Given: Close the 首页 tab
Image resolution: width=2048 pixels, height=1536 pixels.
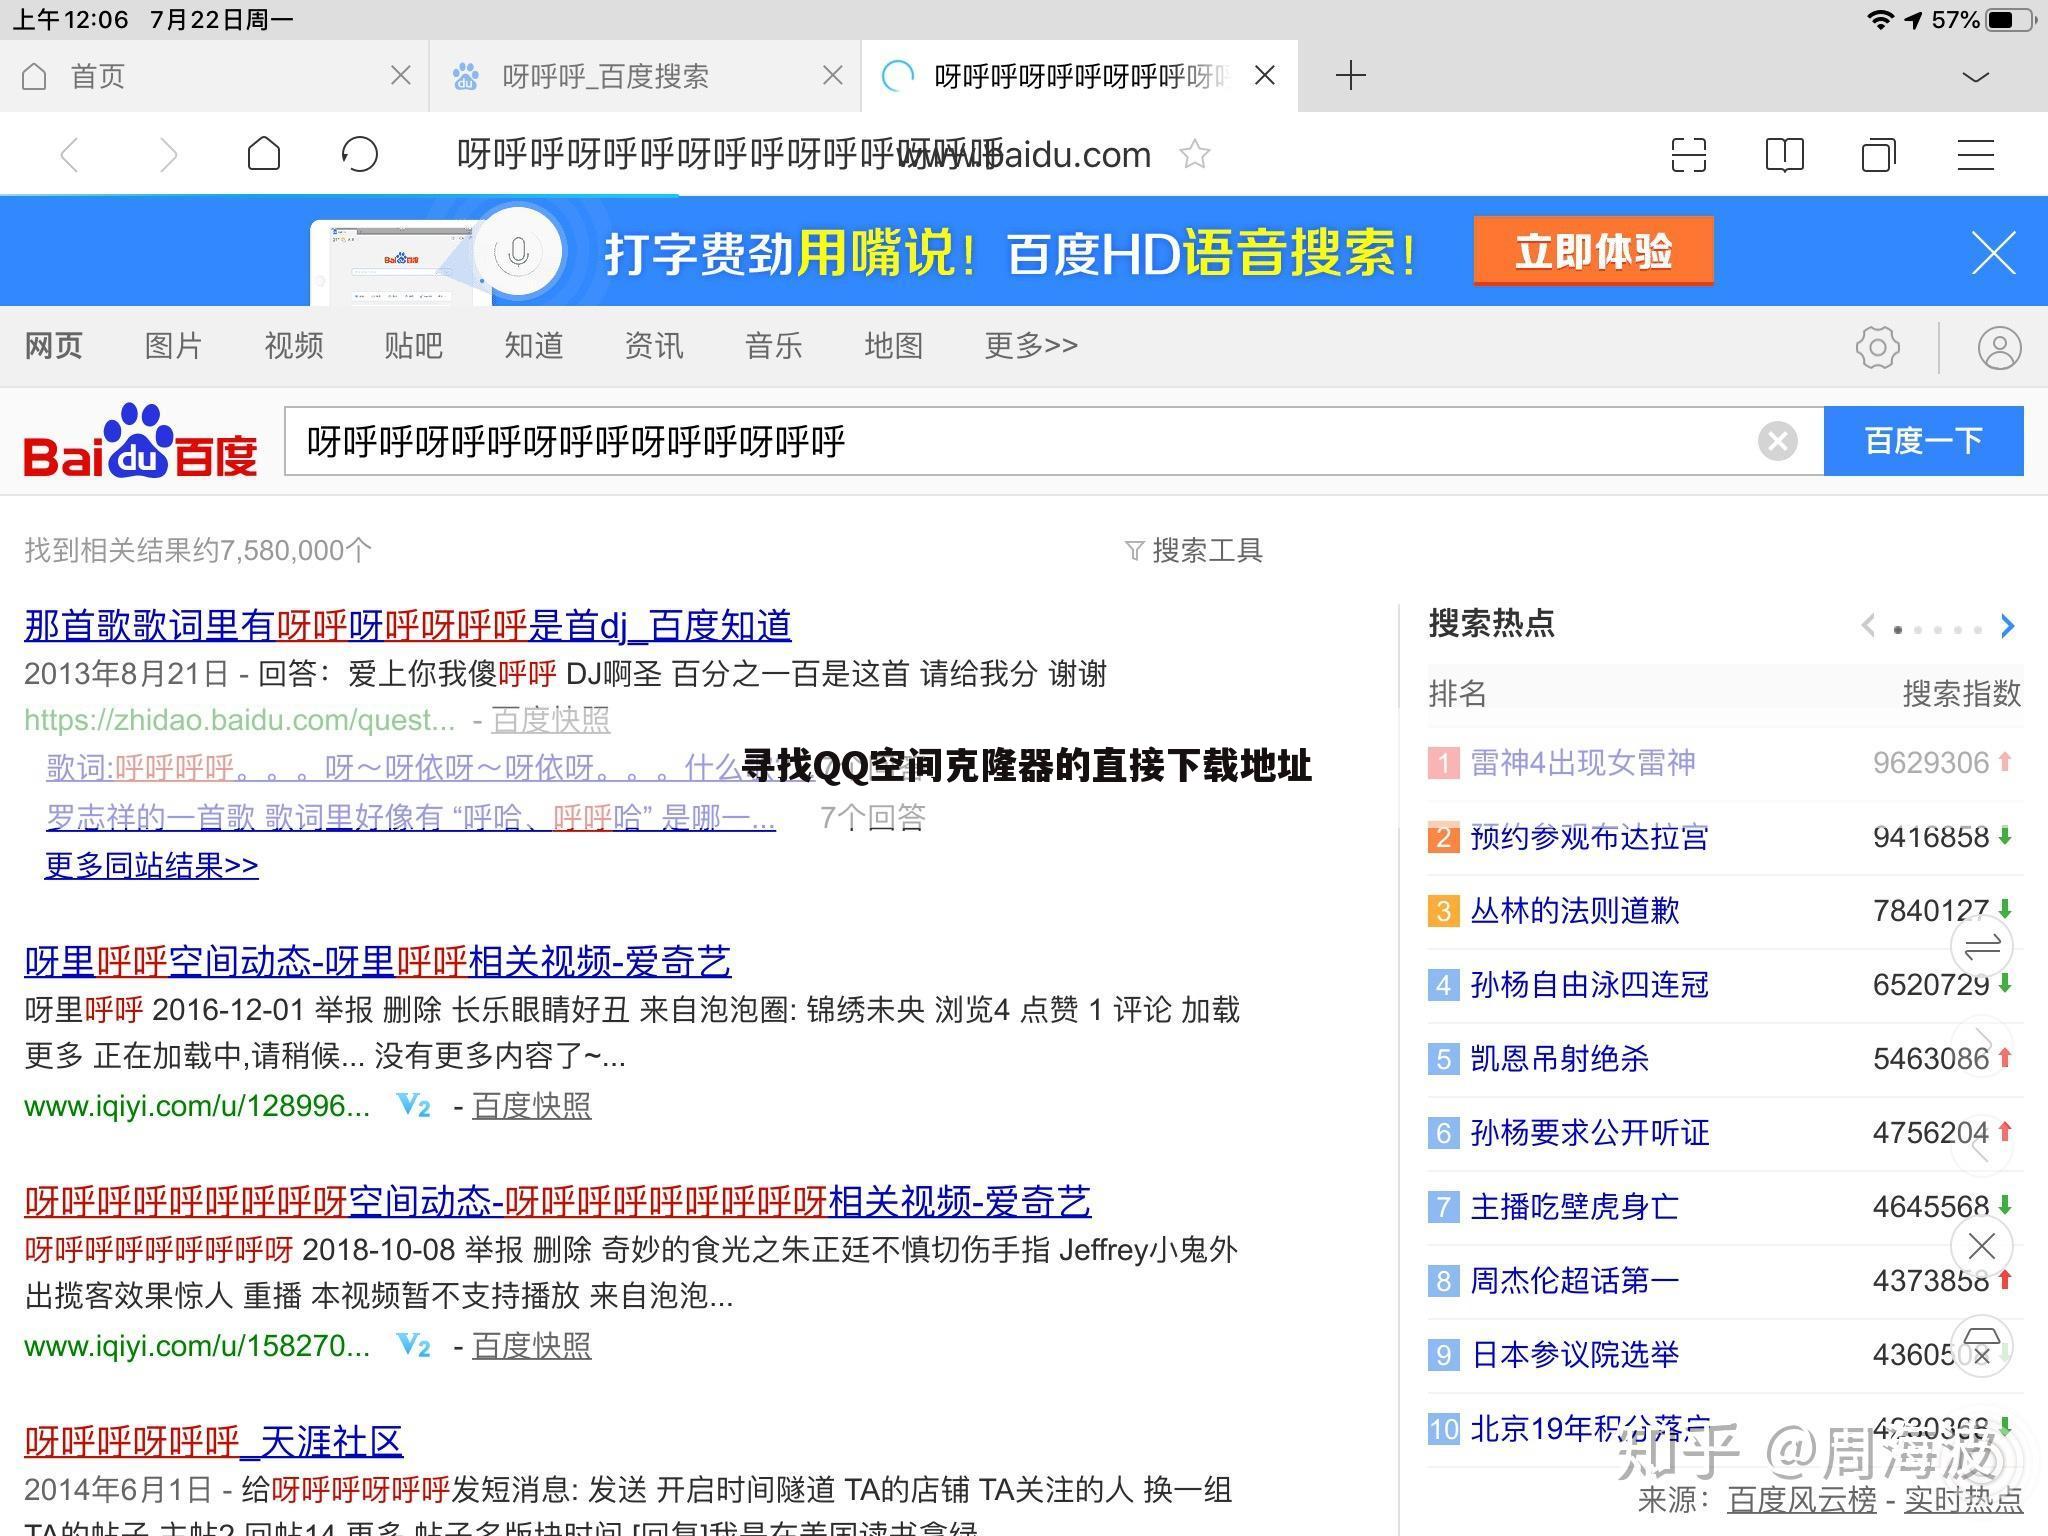Looking at the screenshot, I should 400,75.
